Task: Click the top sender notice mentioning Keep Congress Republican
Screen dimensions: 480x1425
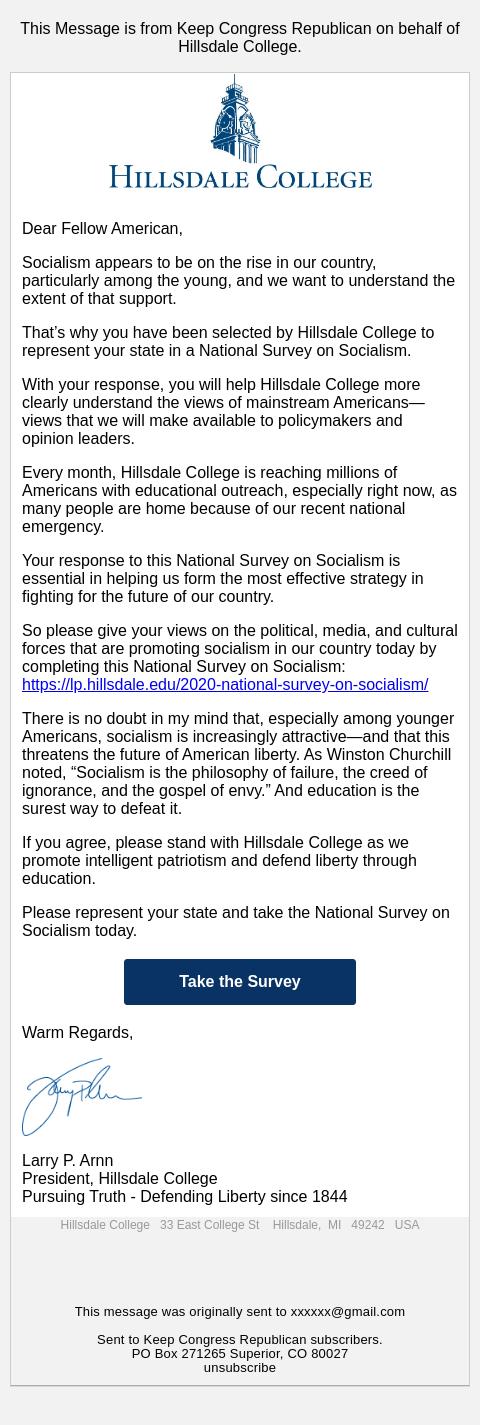Action: (240, 37)
